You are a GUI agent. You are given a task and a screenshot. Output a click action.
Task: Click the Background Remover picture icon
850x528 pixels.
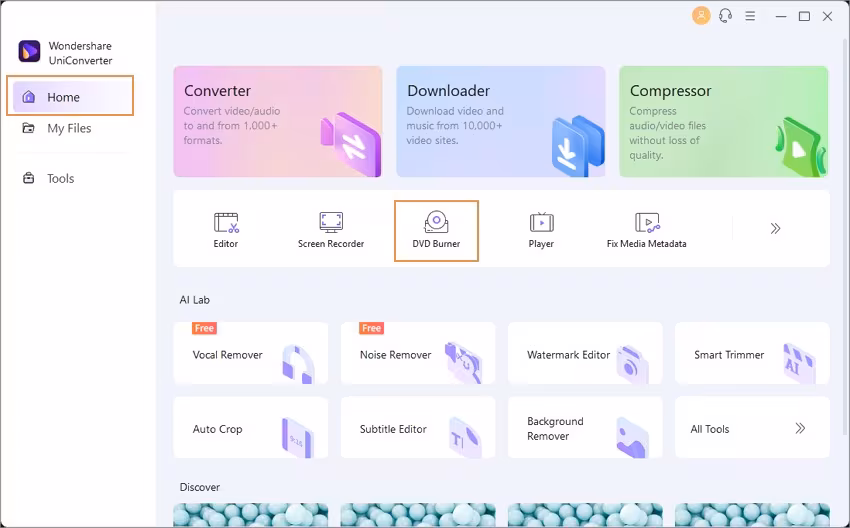pos(633,437)
